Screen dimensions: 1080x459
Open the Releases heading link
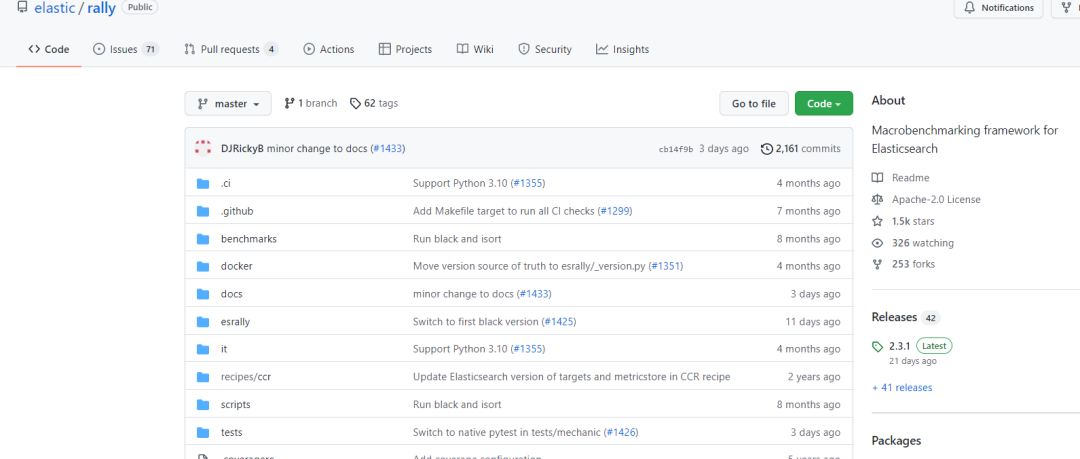click(x=894, y=317)
